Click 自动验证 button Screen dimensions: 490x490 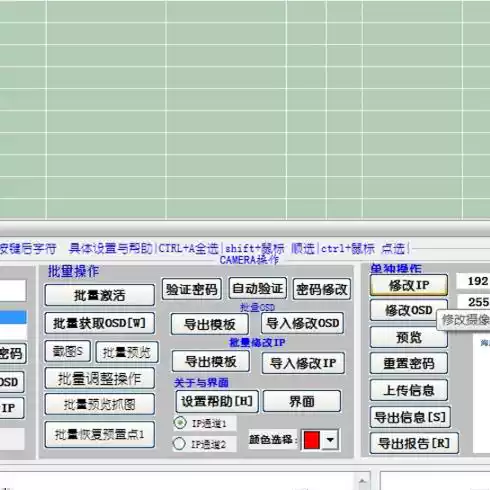click(x=258, y=288)
